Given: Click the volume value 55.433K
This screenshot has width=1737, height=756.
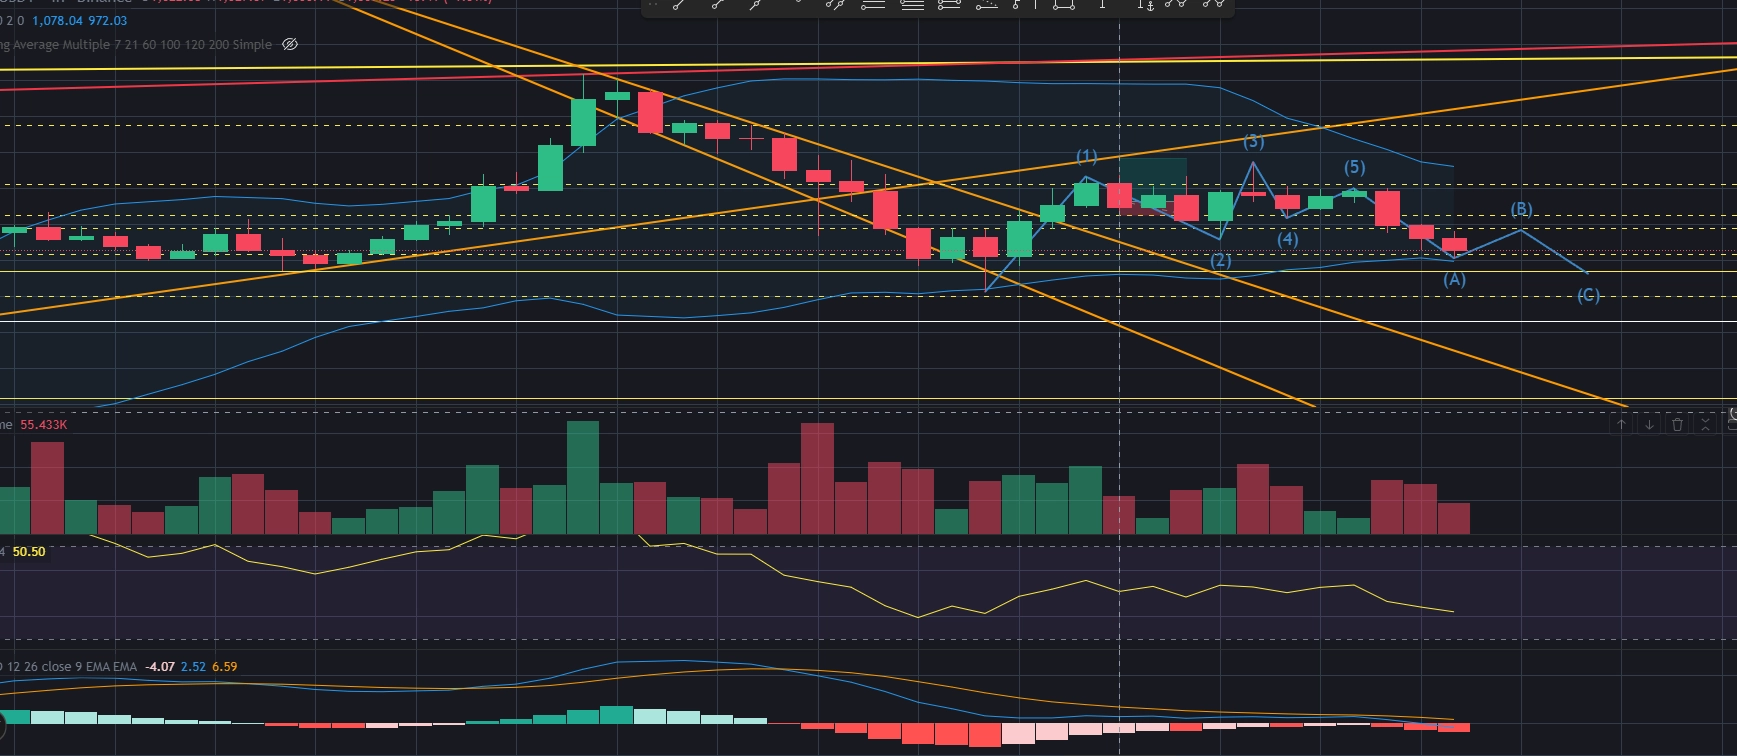Looking at the screenshot, I should (x=44, y=425).
